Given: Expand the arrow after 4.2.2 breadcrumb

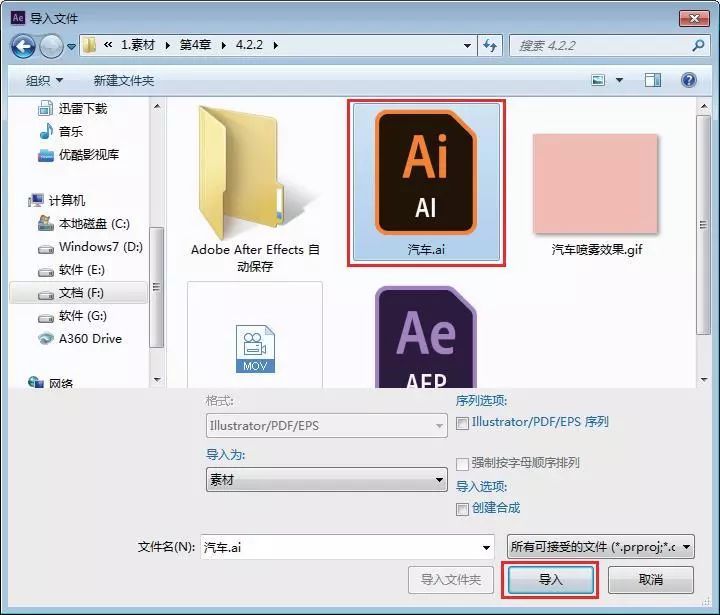Looking at the screenshot, I should coord(276,45).
